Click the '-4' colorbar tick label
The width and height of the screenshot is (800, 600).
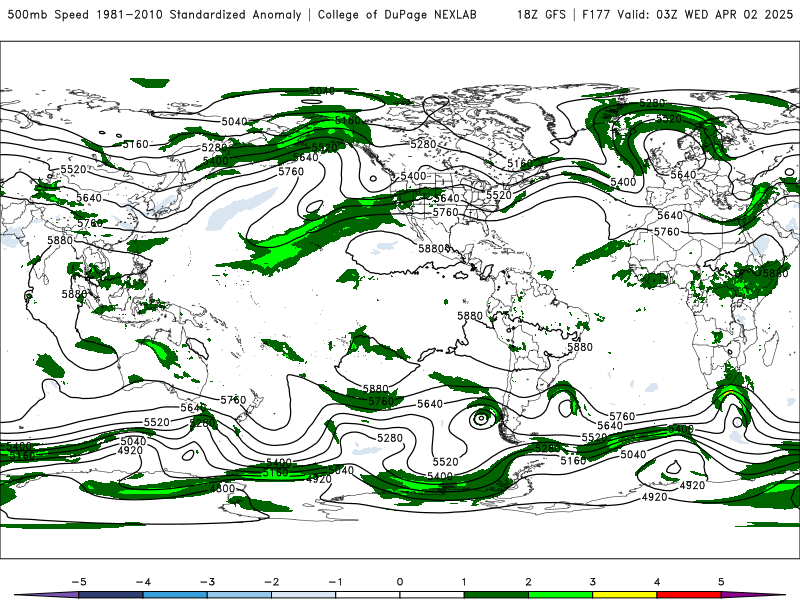143,582
